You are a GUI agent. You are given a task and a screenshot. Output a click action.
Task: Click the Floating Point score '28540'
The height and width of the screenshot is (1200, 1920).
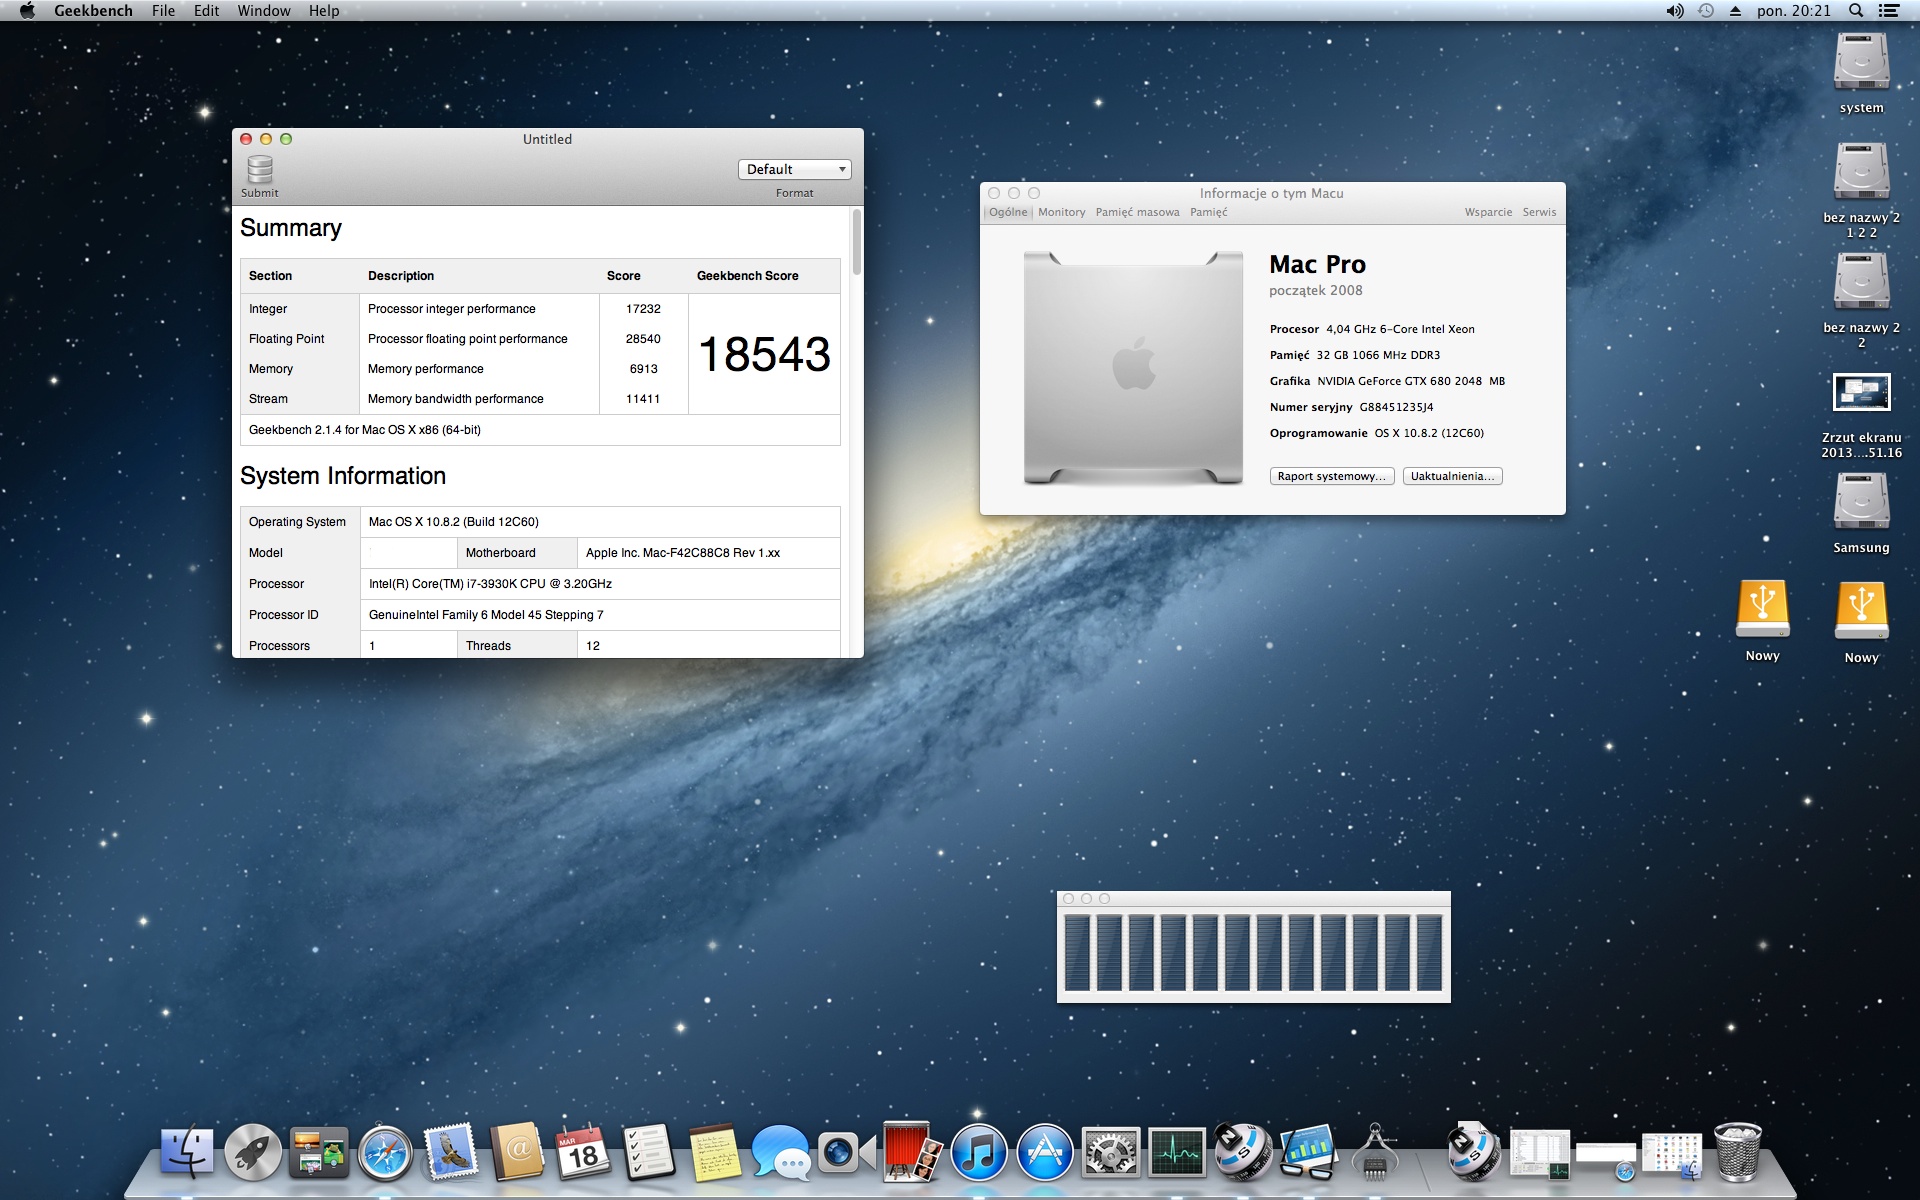click(x=643, y=339)
